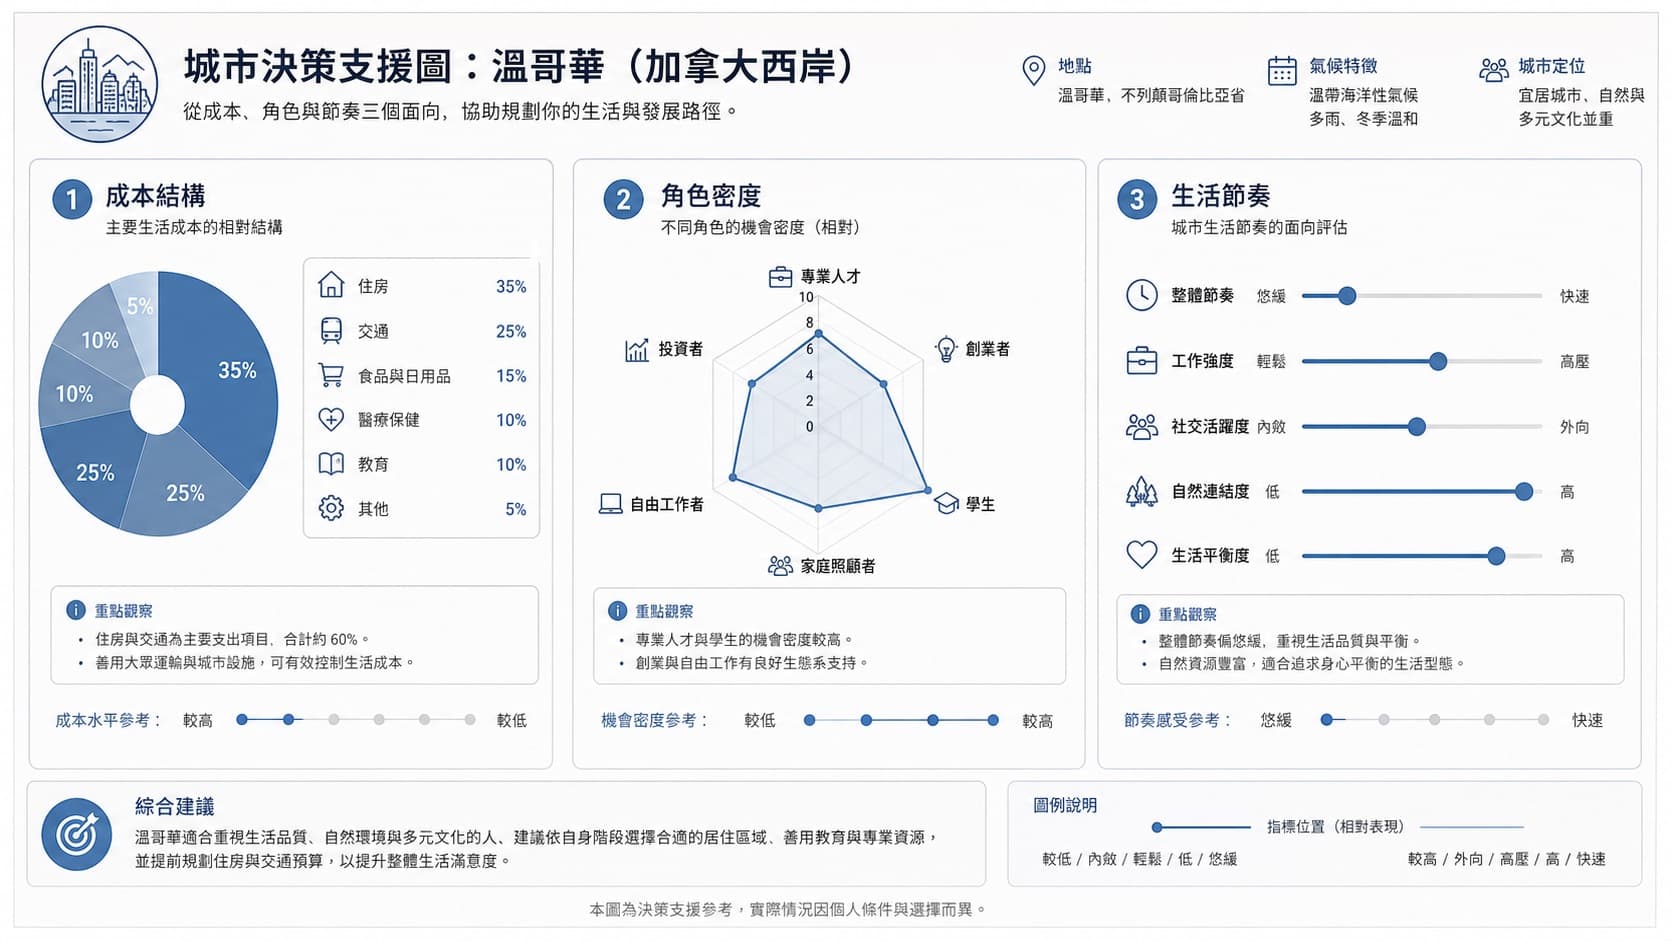Click the shopping cart icon for 食品與日用品
This screenshot has width=1672, height=941.
[x=331, y=375]
